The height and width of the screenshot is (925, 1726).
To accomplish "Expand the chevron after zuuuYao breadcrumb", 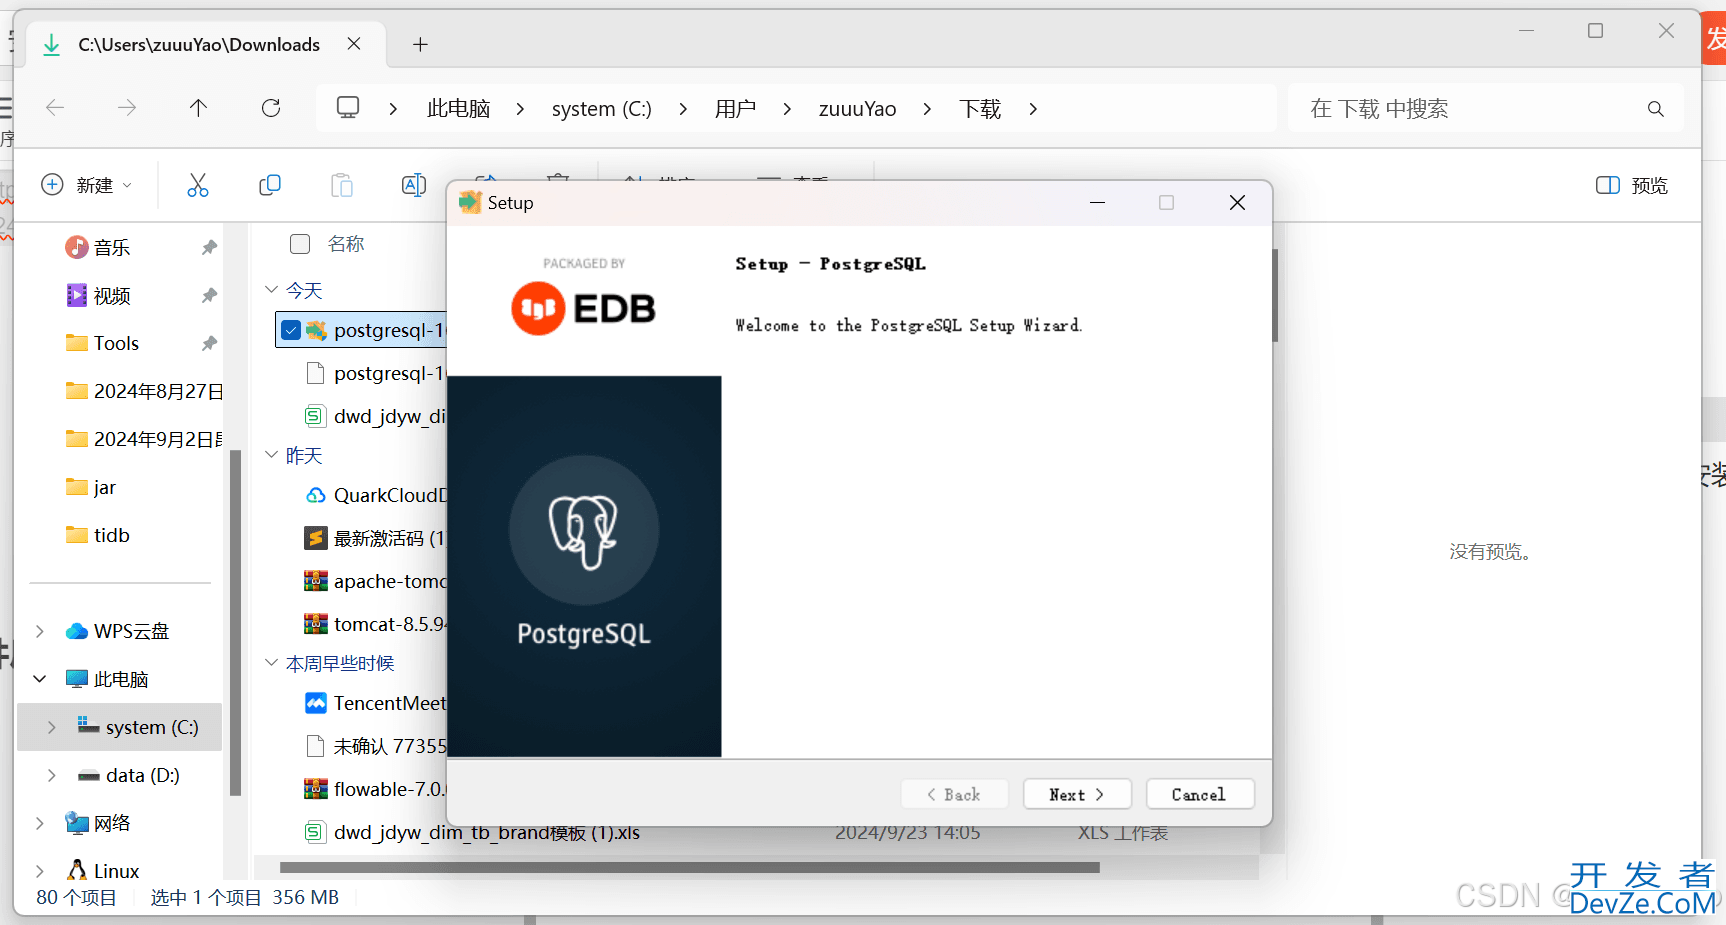I will (x=927, y=108).
